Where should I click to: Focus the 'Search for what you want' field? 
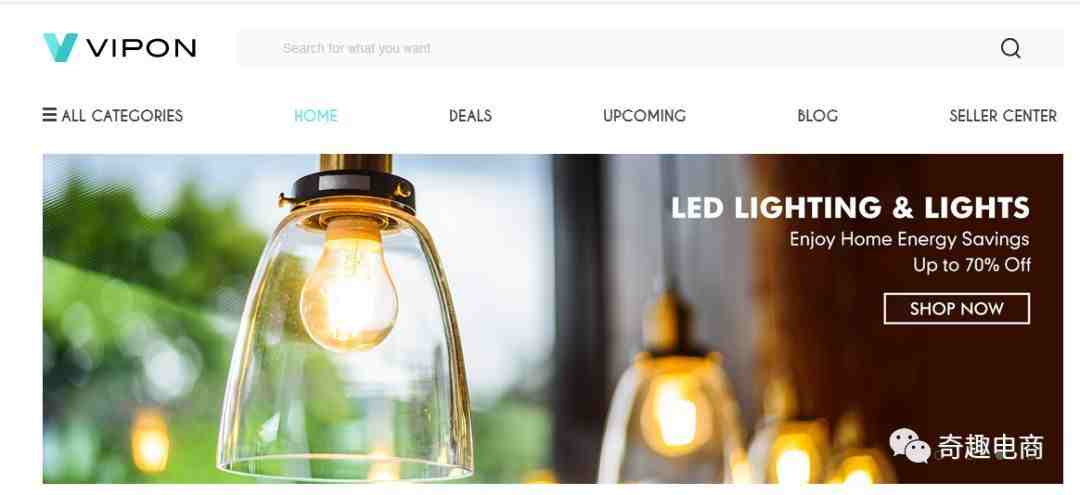pyautogui.click(x=650, y=48)
